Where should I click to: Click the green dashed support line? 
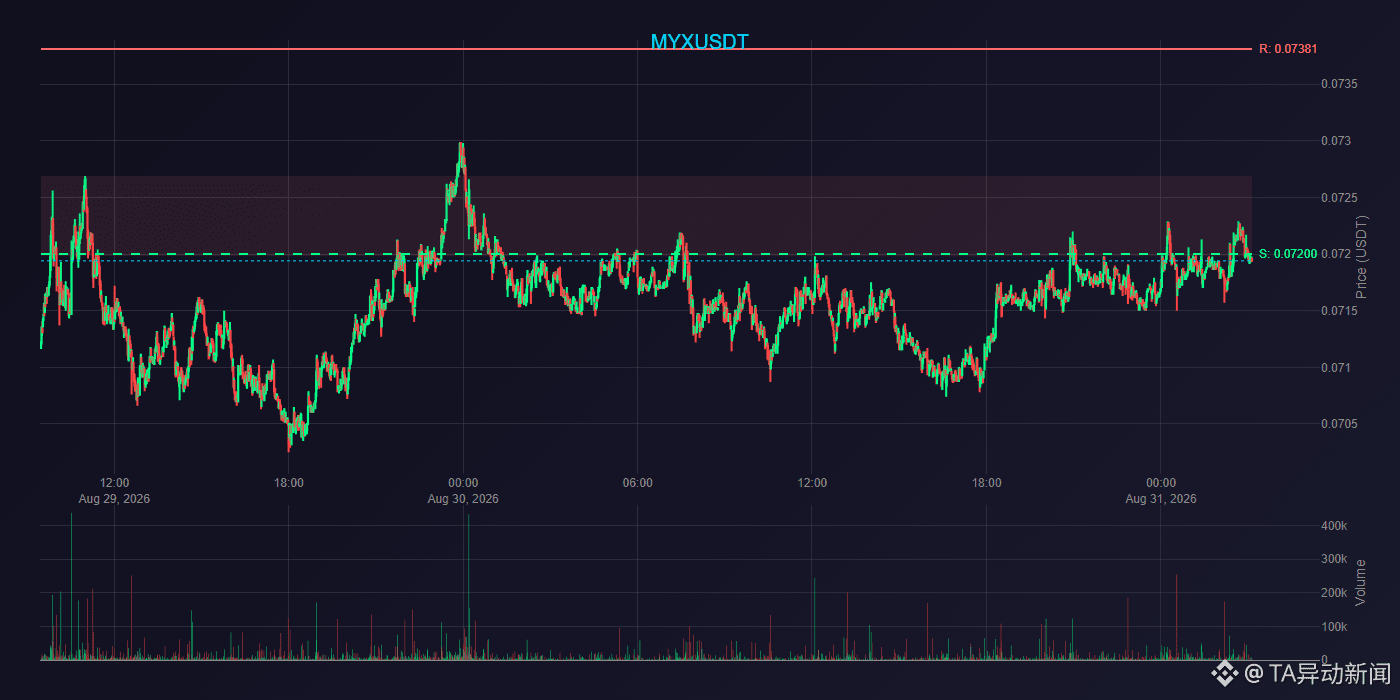pyautogui.click(x=646, y=254)
